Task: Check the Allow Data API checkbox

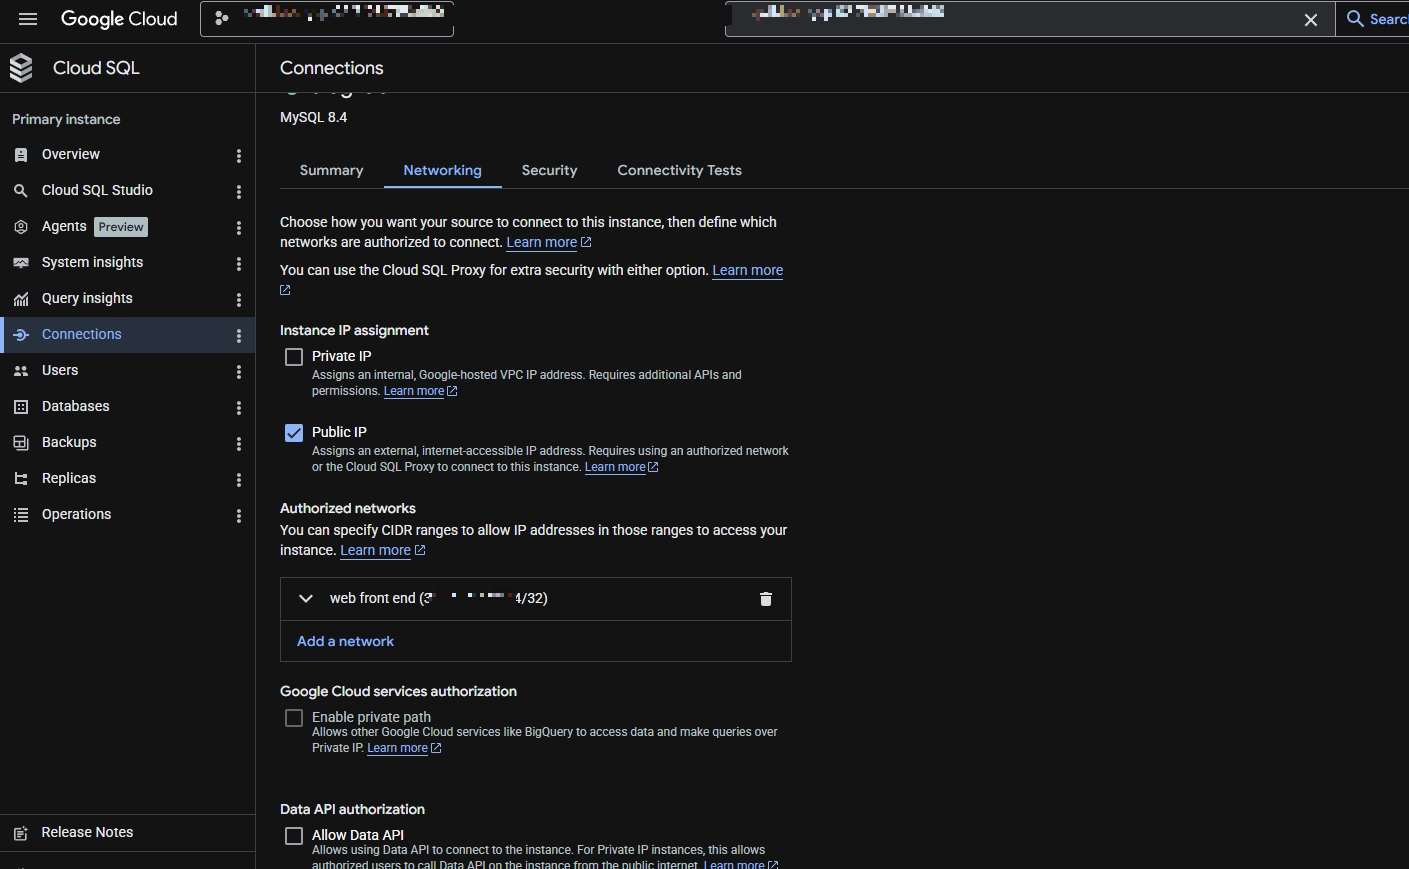Action: click(x=294, y=836)
